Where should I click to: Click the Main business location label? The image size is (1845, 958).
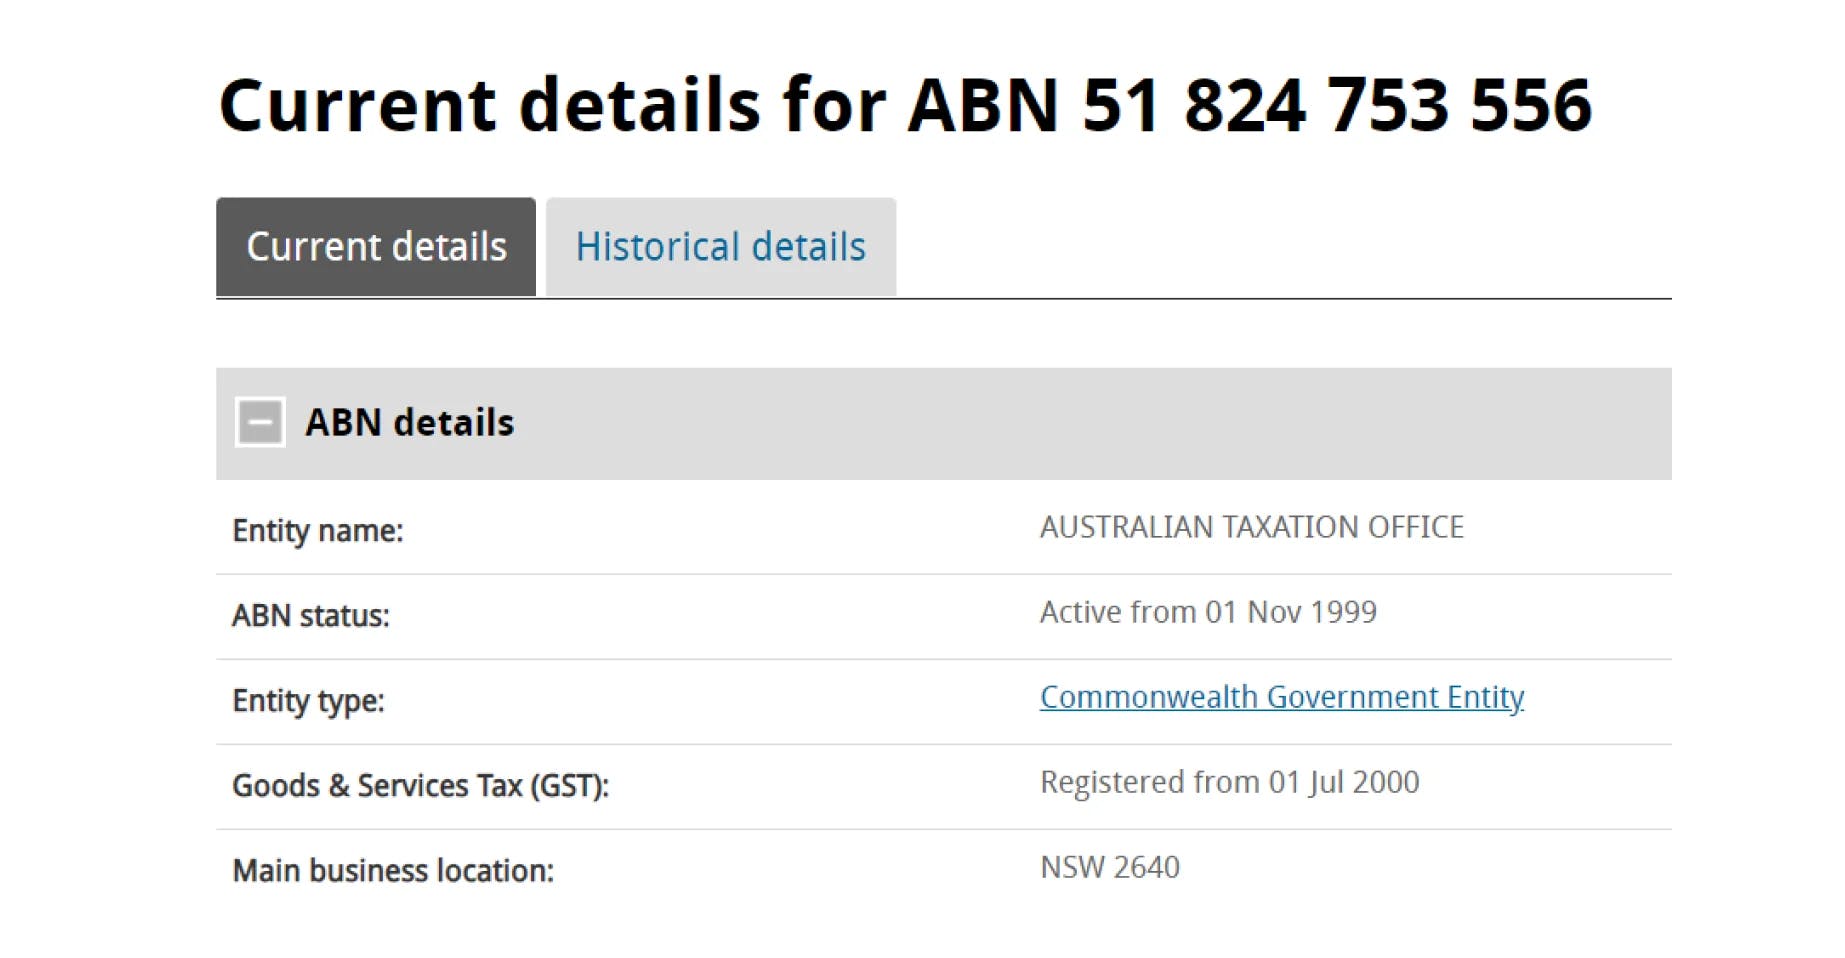[x=393, y=871]
